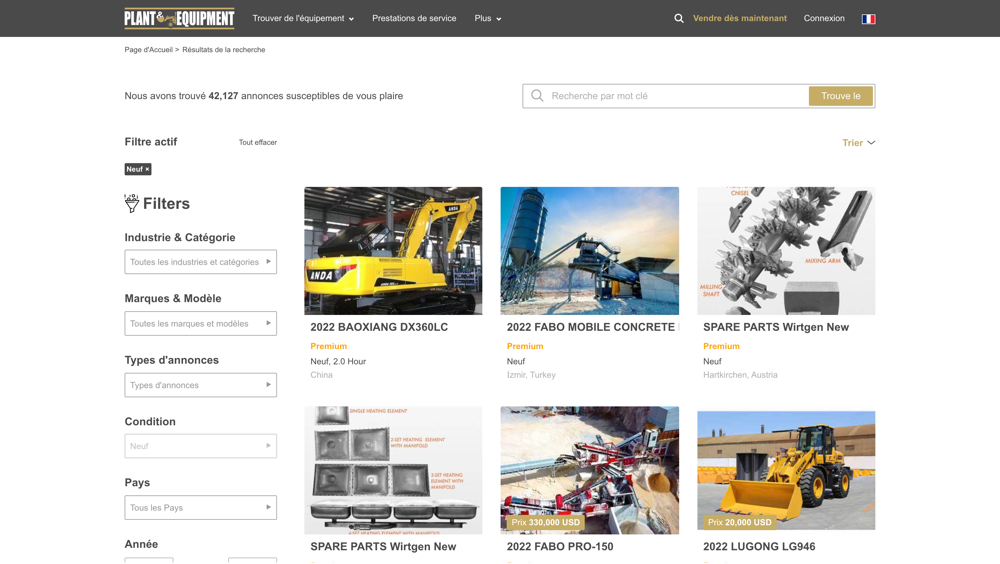Click the Izmir, Turkey location text
The height and width of the screenshot is (564, 1000).
coord(531,375)
